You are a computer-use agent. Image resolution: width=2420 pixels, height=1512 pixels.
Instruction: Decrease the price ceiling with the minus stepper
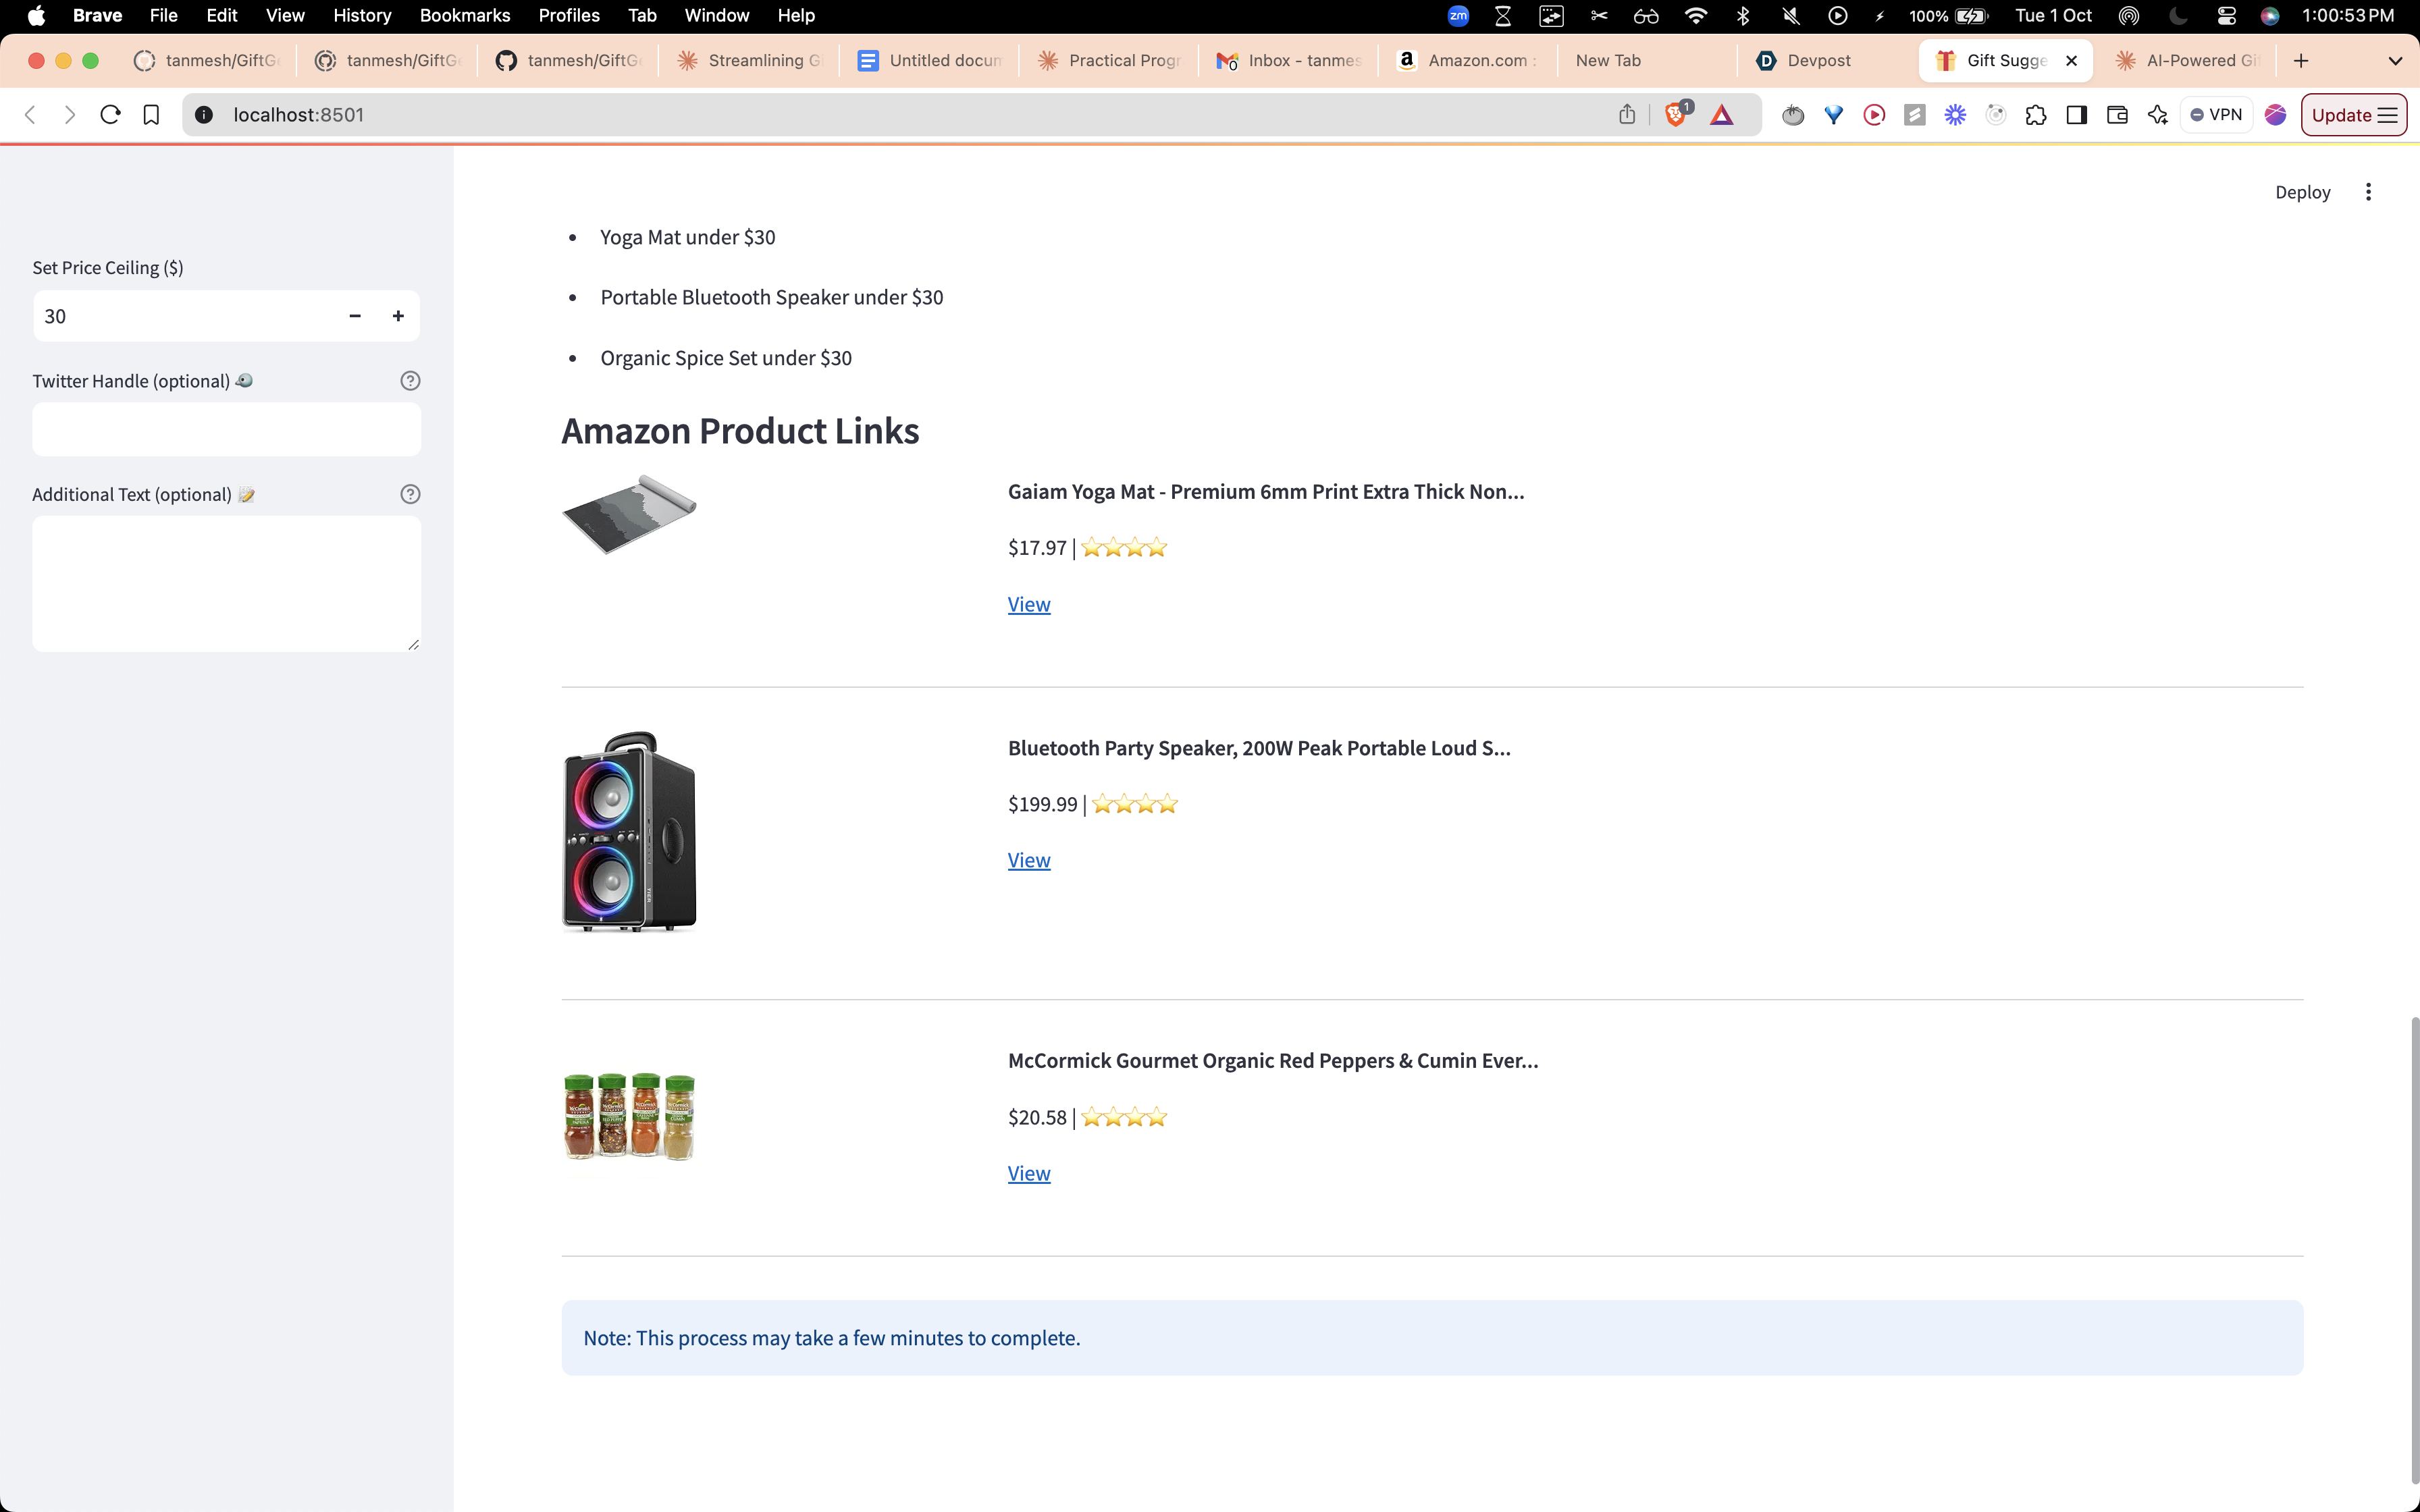(354, 315)
